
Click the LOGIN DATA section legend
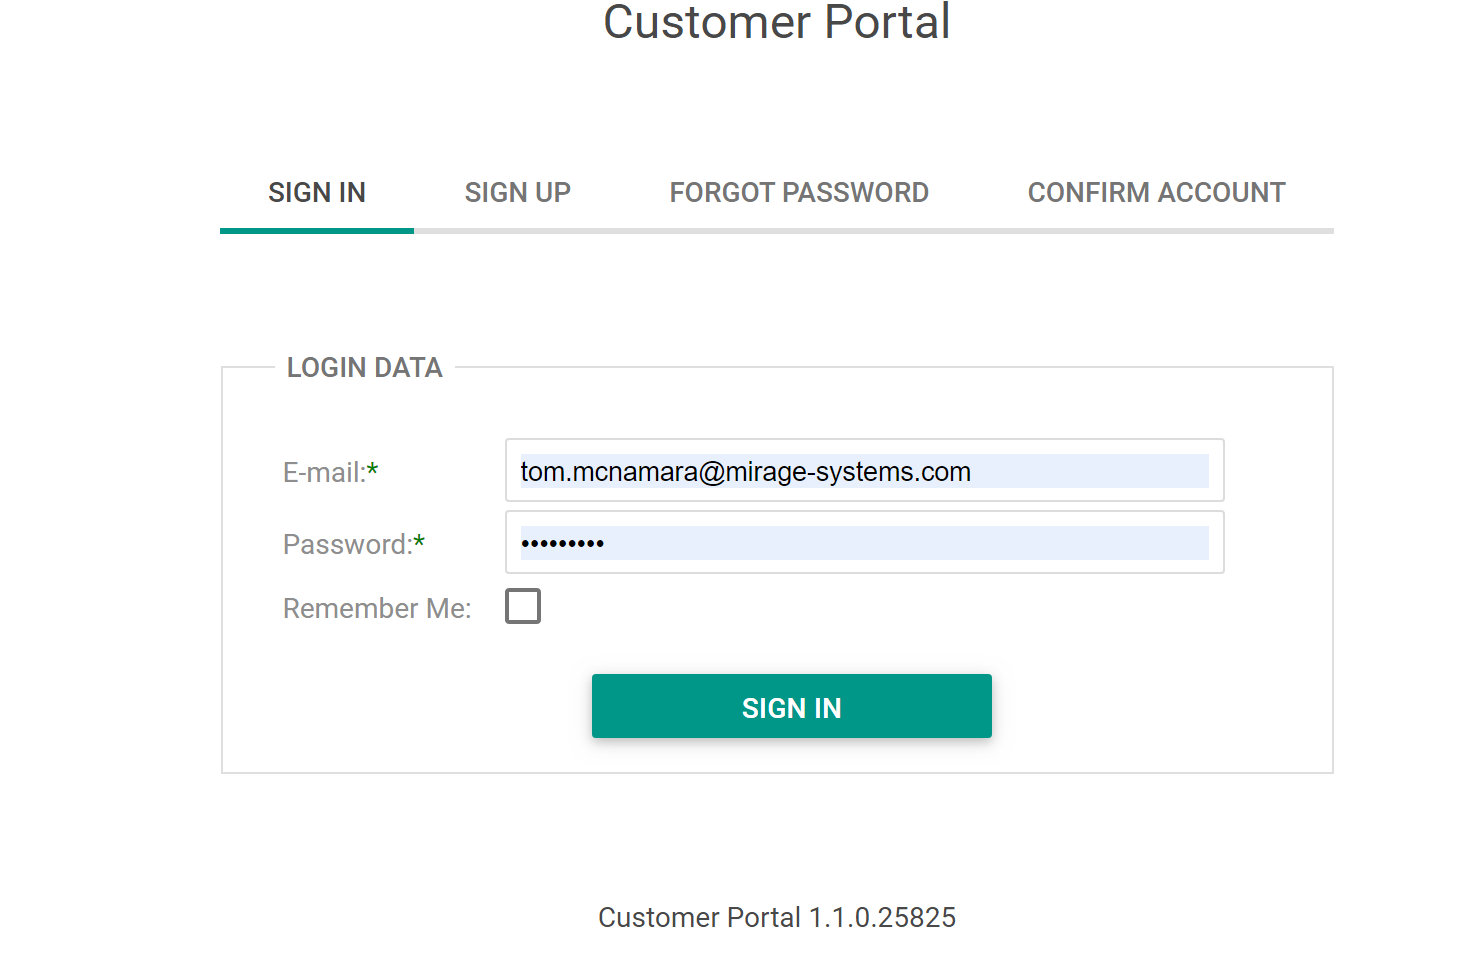364,368
